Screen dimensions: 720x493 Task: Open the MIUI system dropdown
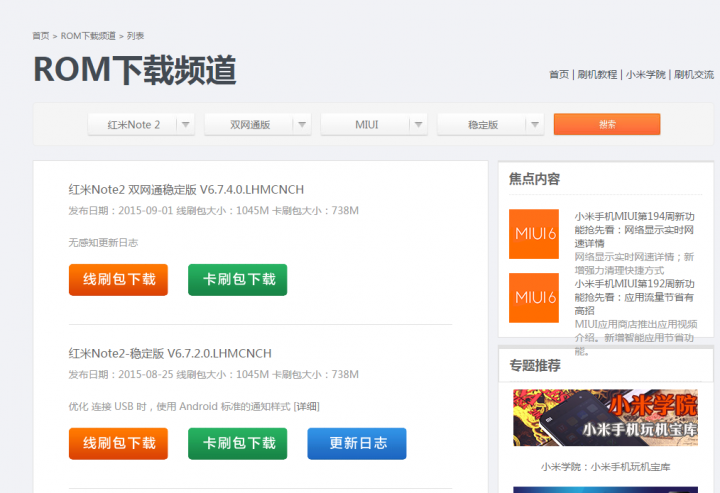[374, 124]
